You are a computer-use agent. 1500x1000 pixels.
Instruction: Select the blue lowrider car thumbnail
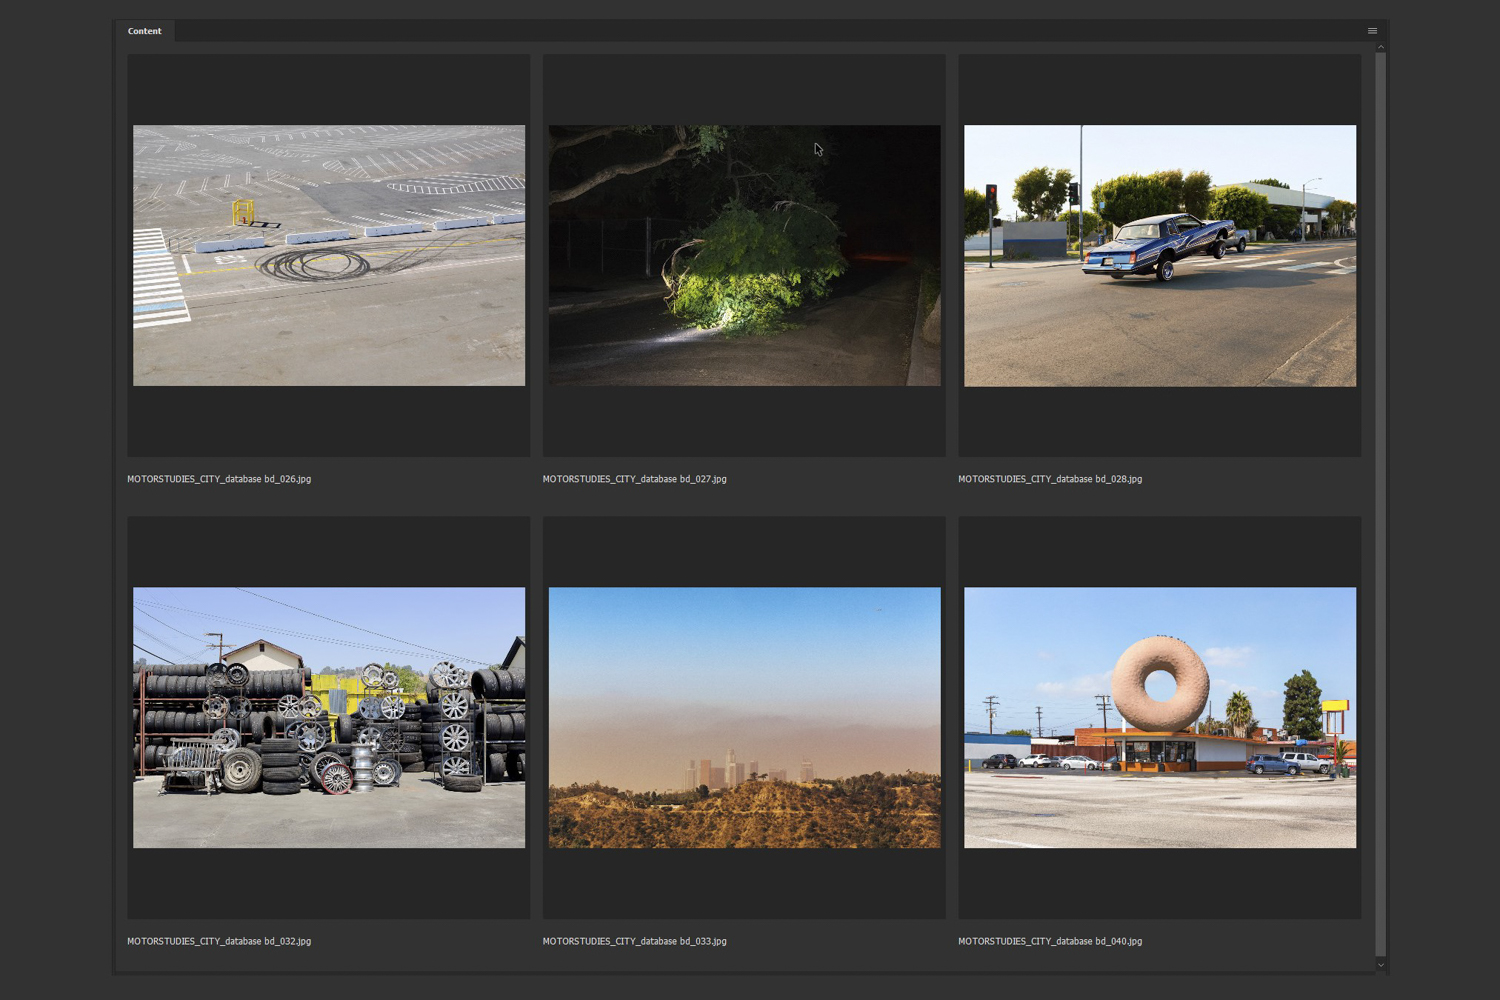pyautogui.click(x=1160, y=255)
